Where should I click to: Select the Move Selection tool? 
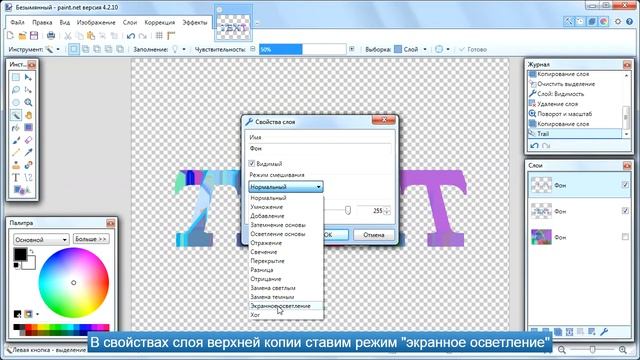pos(28,90)
